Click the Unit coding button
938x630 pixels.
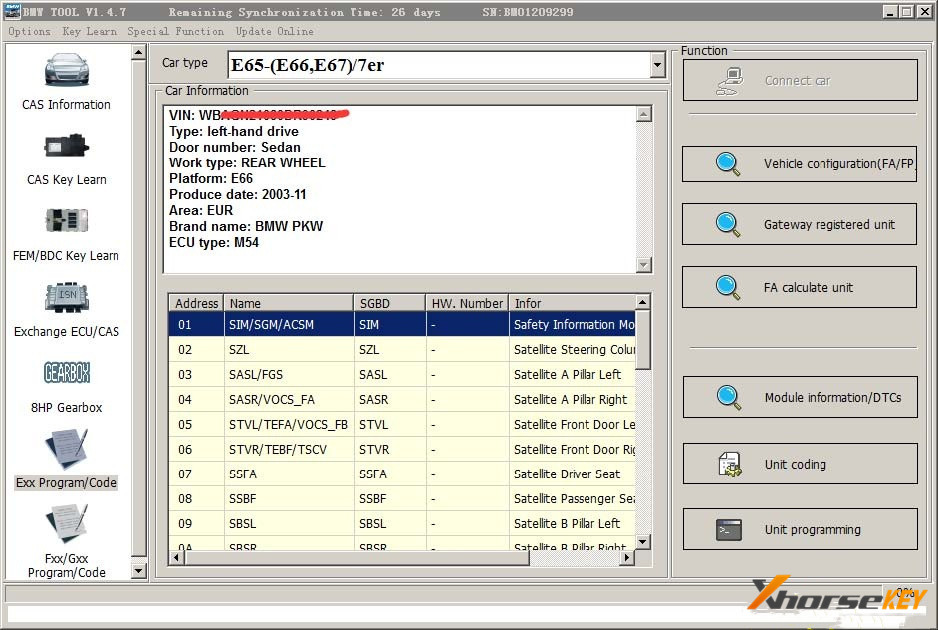pos(800,464)
